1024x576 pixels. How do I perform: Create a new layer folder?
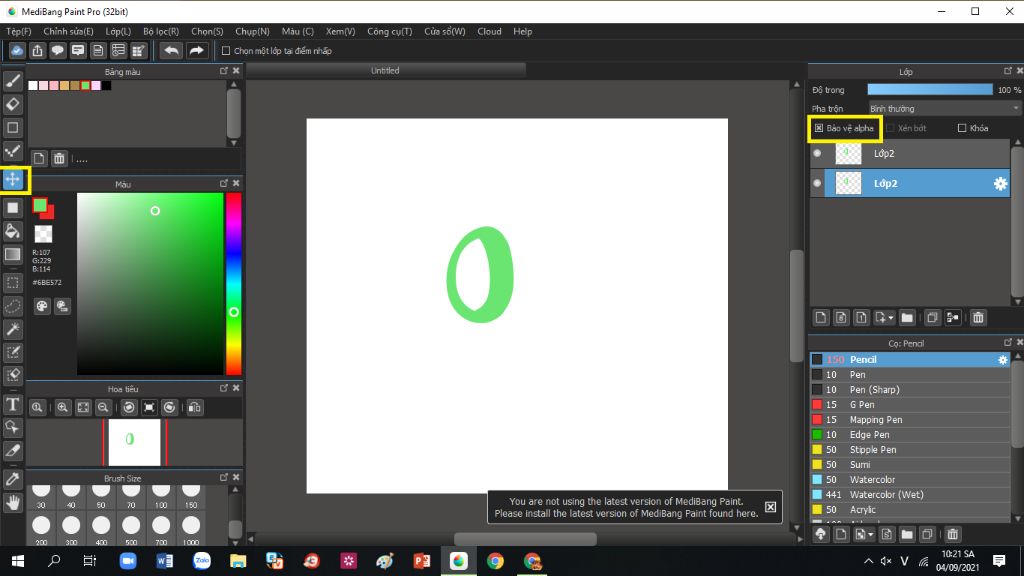[907, 318]
